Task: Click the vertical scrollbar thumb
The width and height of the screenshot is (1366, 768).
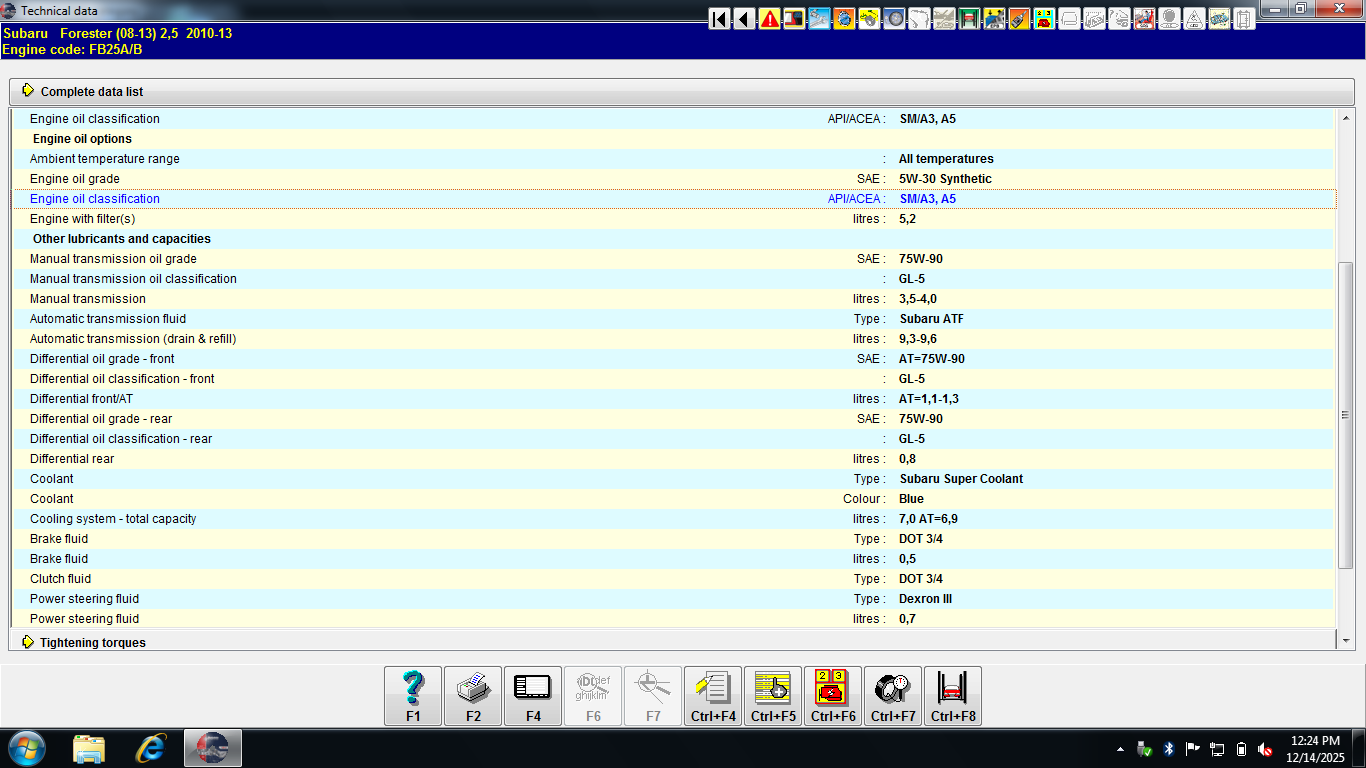Action: (x=1345, y=415)
